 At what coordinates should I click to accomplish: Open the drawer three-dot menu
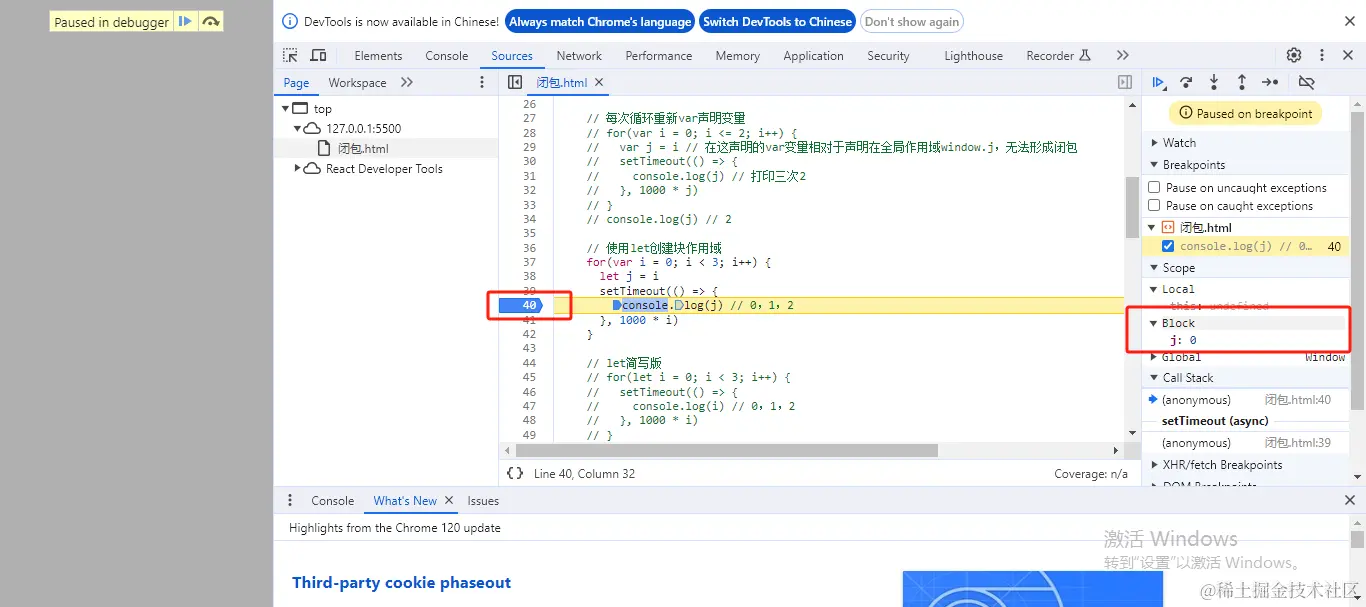pyautogui.click(x=290, y=500)
